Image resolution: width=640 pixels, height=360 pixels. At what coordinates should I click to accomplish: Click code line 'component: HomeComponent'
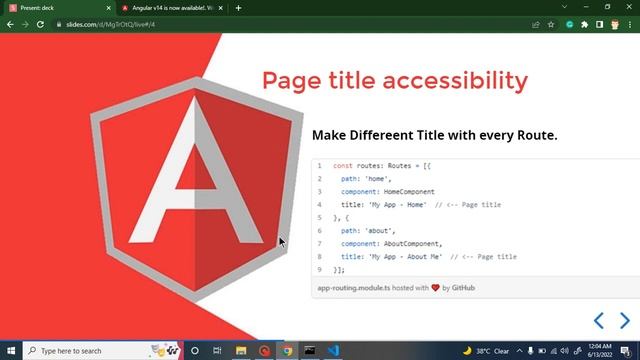pyautogui.click(x=388, y=192)
